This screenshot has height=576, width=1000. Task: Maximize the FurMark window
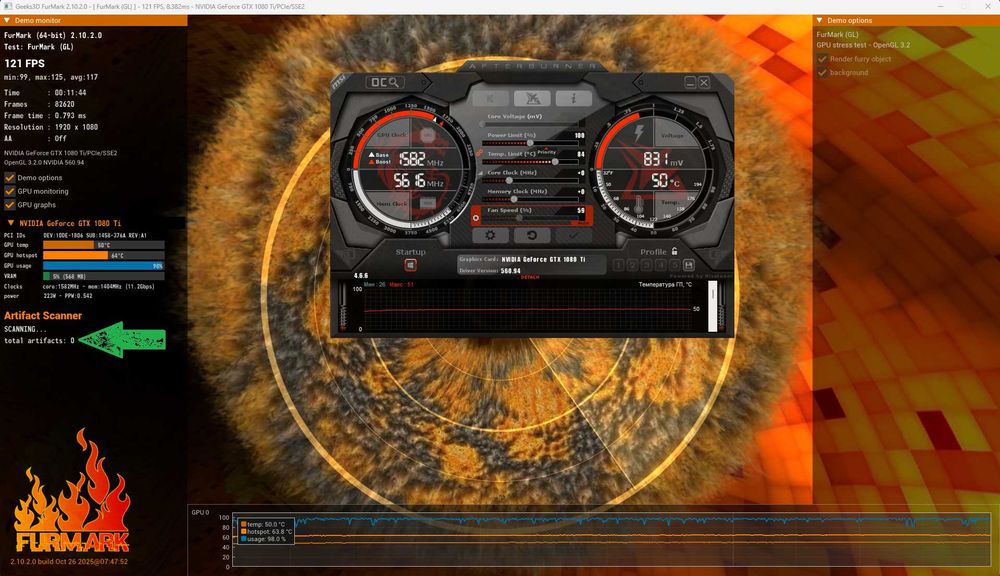[x=964, y=6]
